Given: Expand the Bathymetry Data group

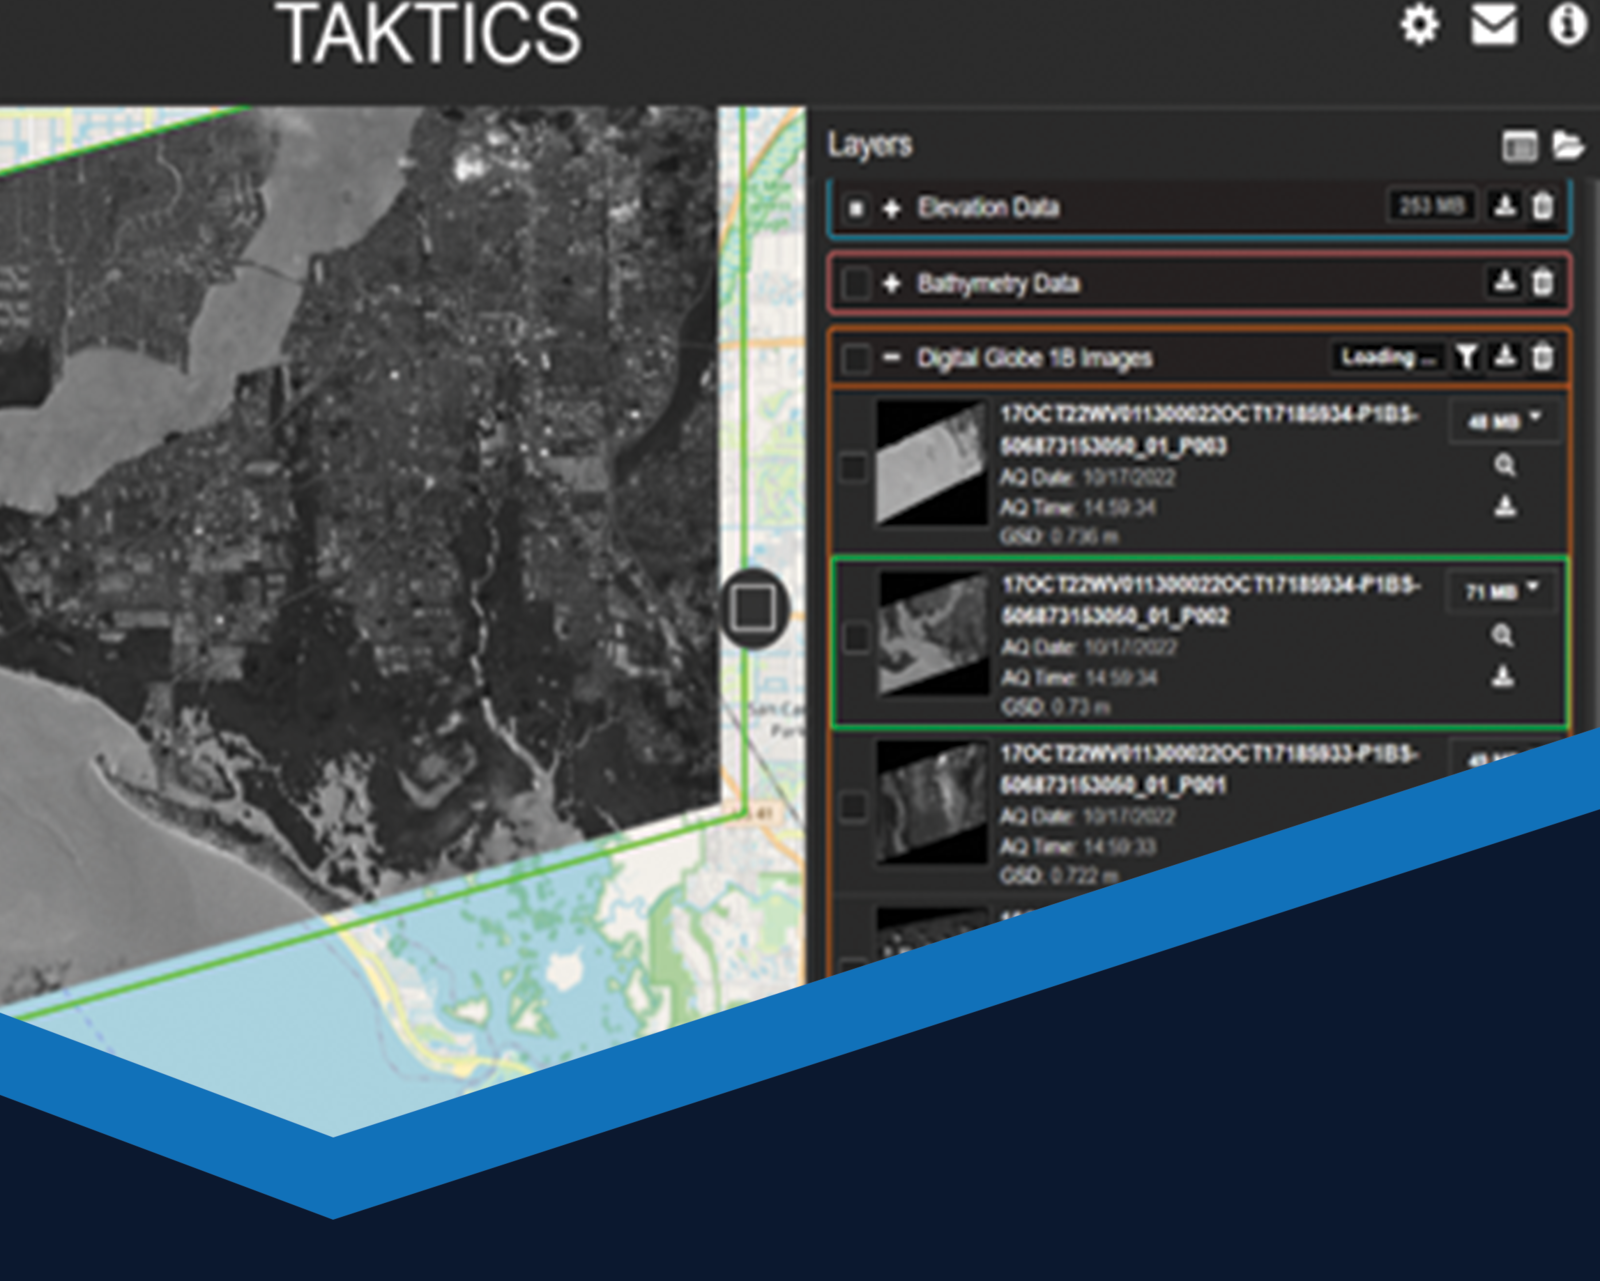Looking at the screenshot, I should (891, 284).
